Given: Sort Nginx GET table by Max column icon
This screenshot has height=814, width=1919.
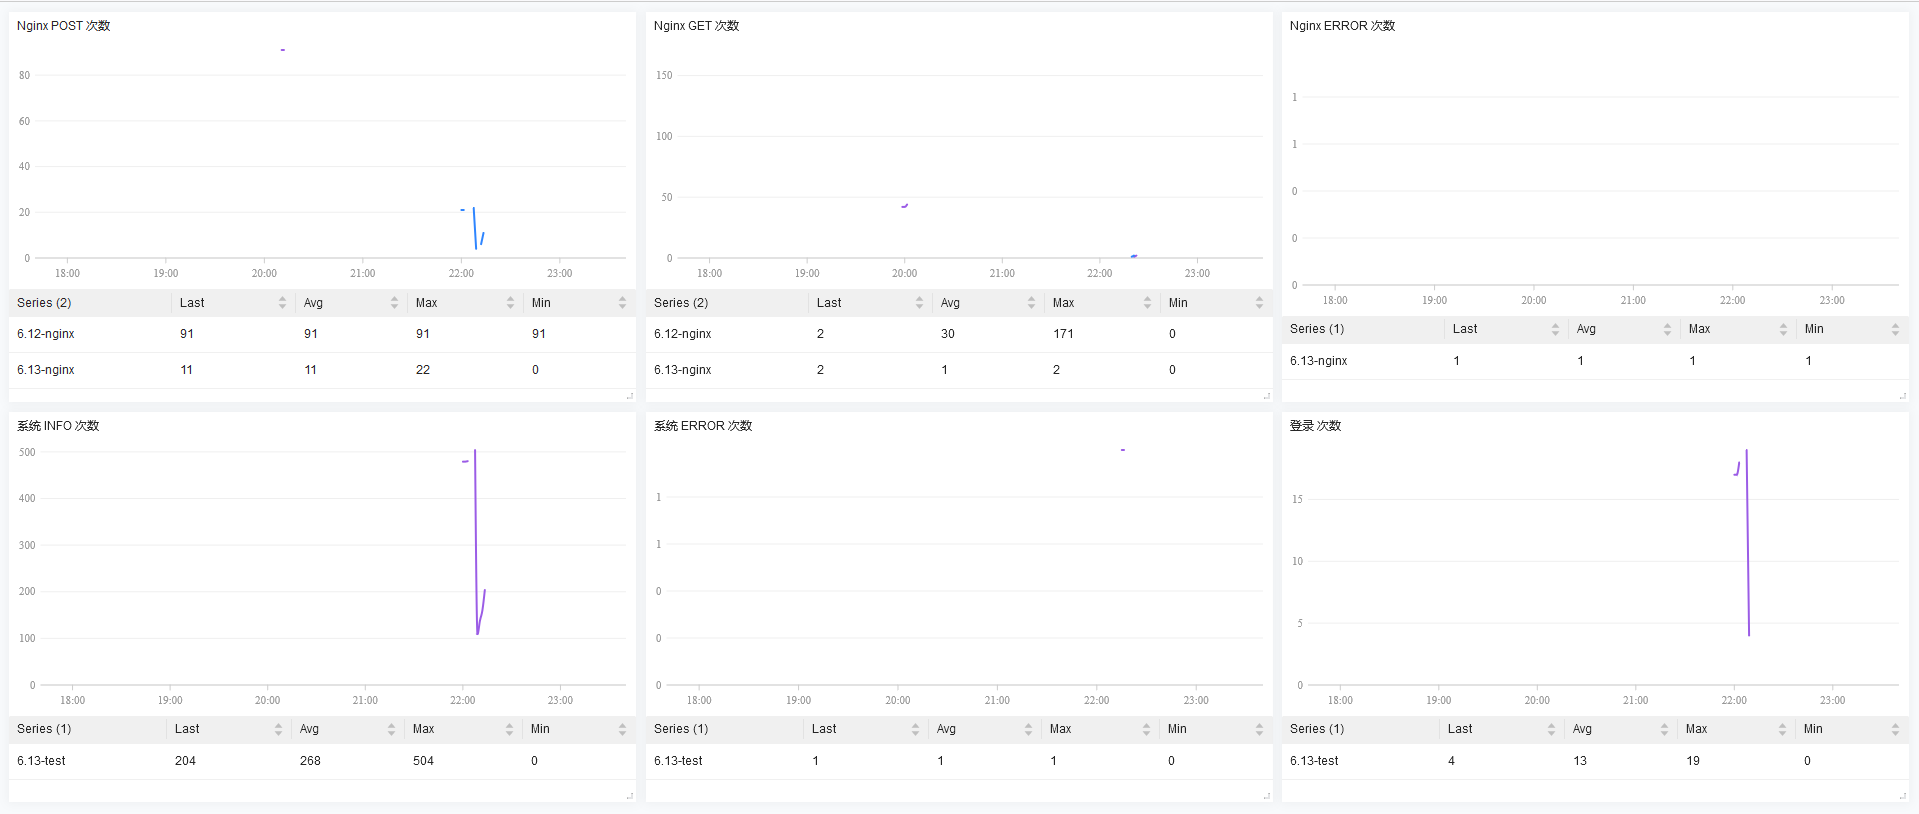Looking at the screenshot, I should tap(1147, 303).
